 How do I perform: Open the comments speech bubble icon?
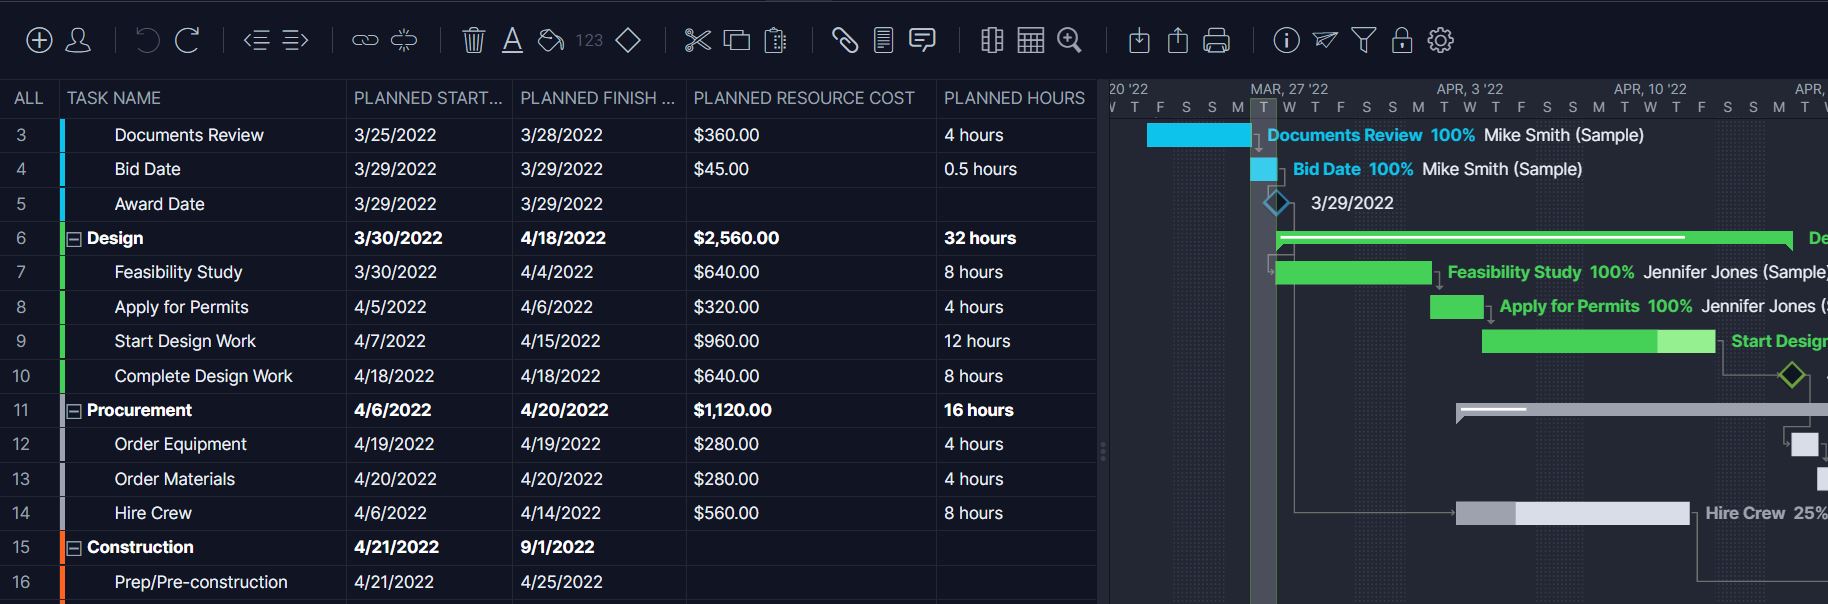[922, 40]
